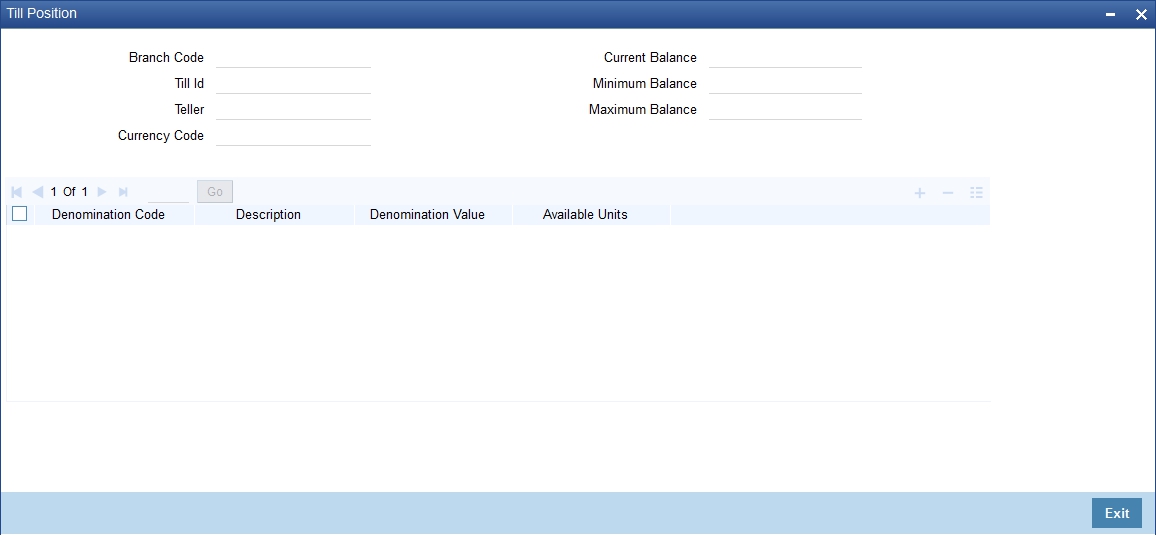Screen dimensions: 1156x541
Task: Click the Go button
Action: pyautogui.click(x=215, y=192)
